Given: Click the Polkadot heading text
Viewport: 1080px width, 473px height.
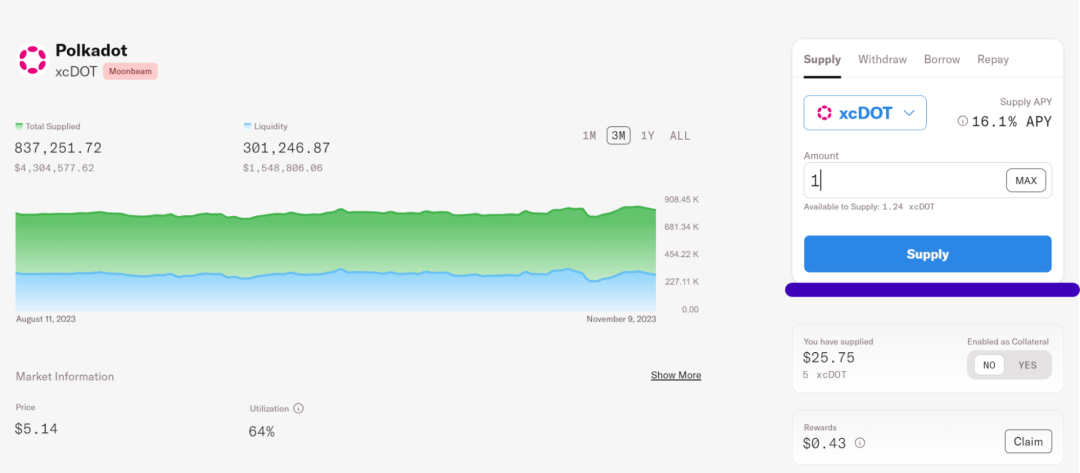Looking at the screenshot, I should [x=91, y=50].
